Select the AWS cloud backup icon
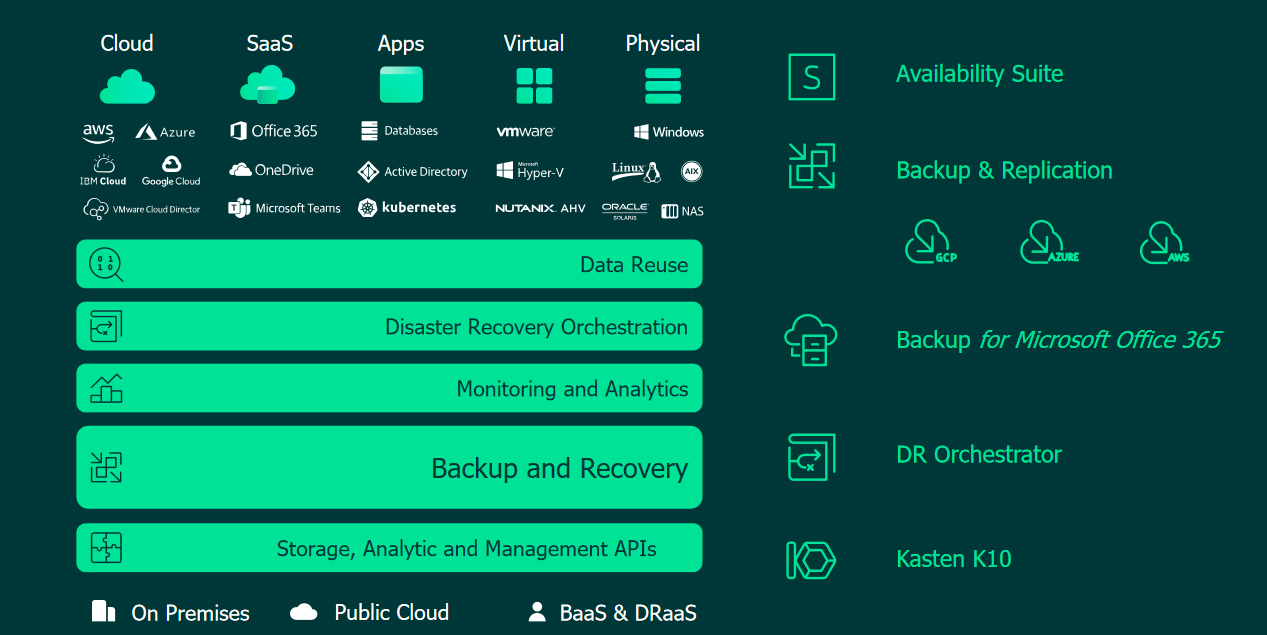This screenshot has height=635, width=1267. 1165,242
